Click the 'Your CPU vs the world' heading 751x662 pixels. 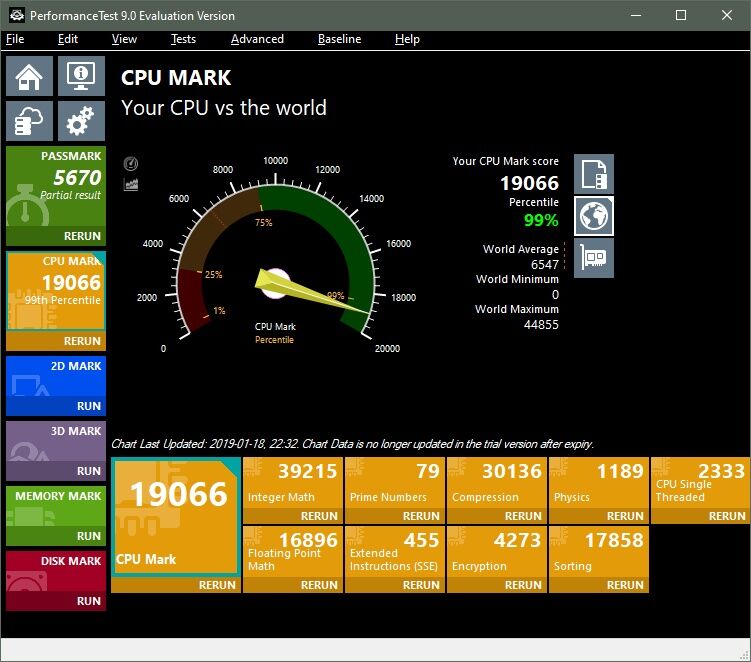pos(224,108)
